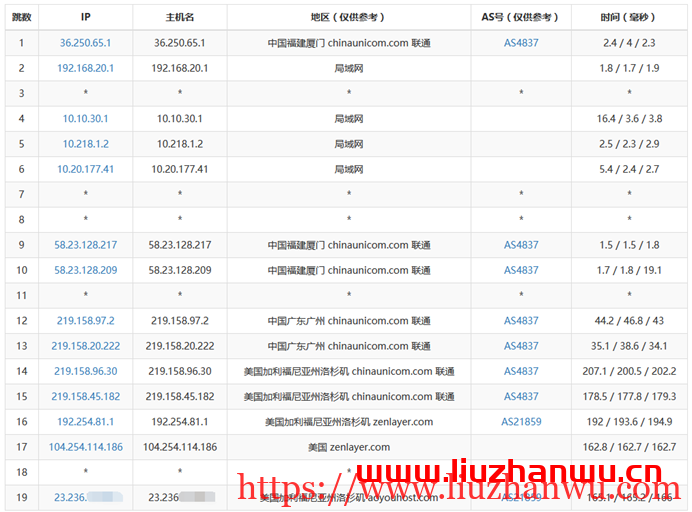
Task: Open AS4837 link in hop 14 row
Action: 521,371
